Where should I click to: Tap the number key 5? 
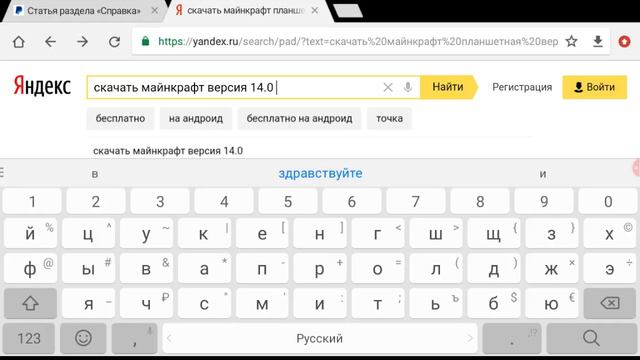click(288, 201)
